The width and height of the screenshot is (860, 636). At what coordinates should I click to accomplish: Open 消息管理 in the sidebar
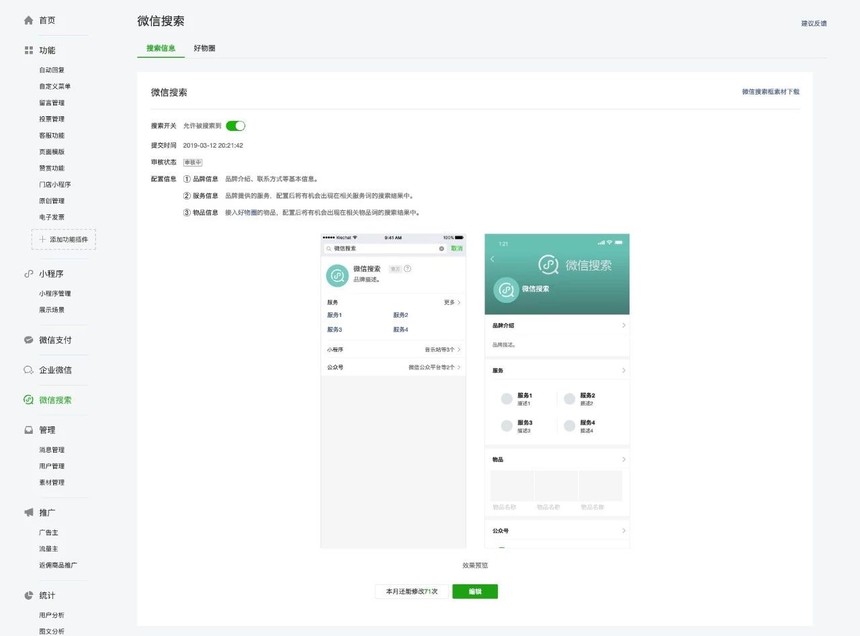[52, 450]
